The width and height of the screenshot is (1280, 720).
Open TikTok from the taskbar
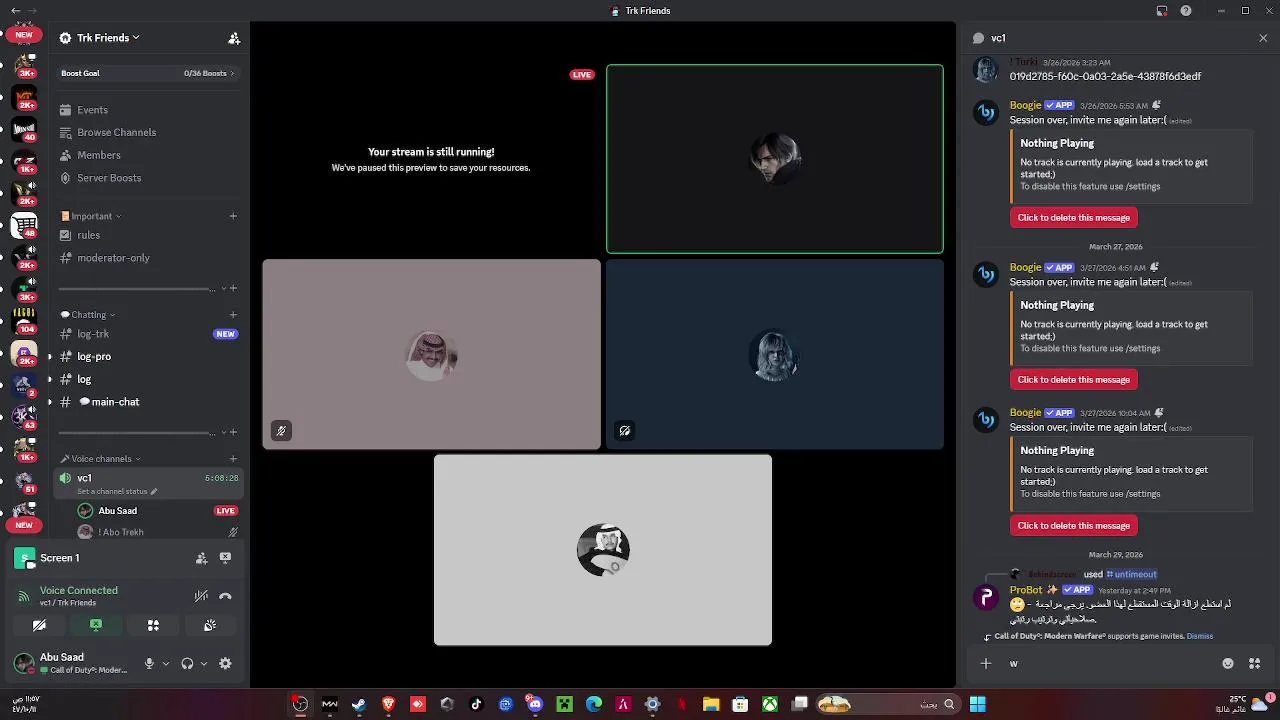coord(476,704)
